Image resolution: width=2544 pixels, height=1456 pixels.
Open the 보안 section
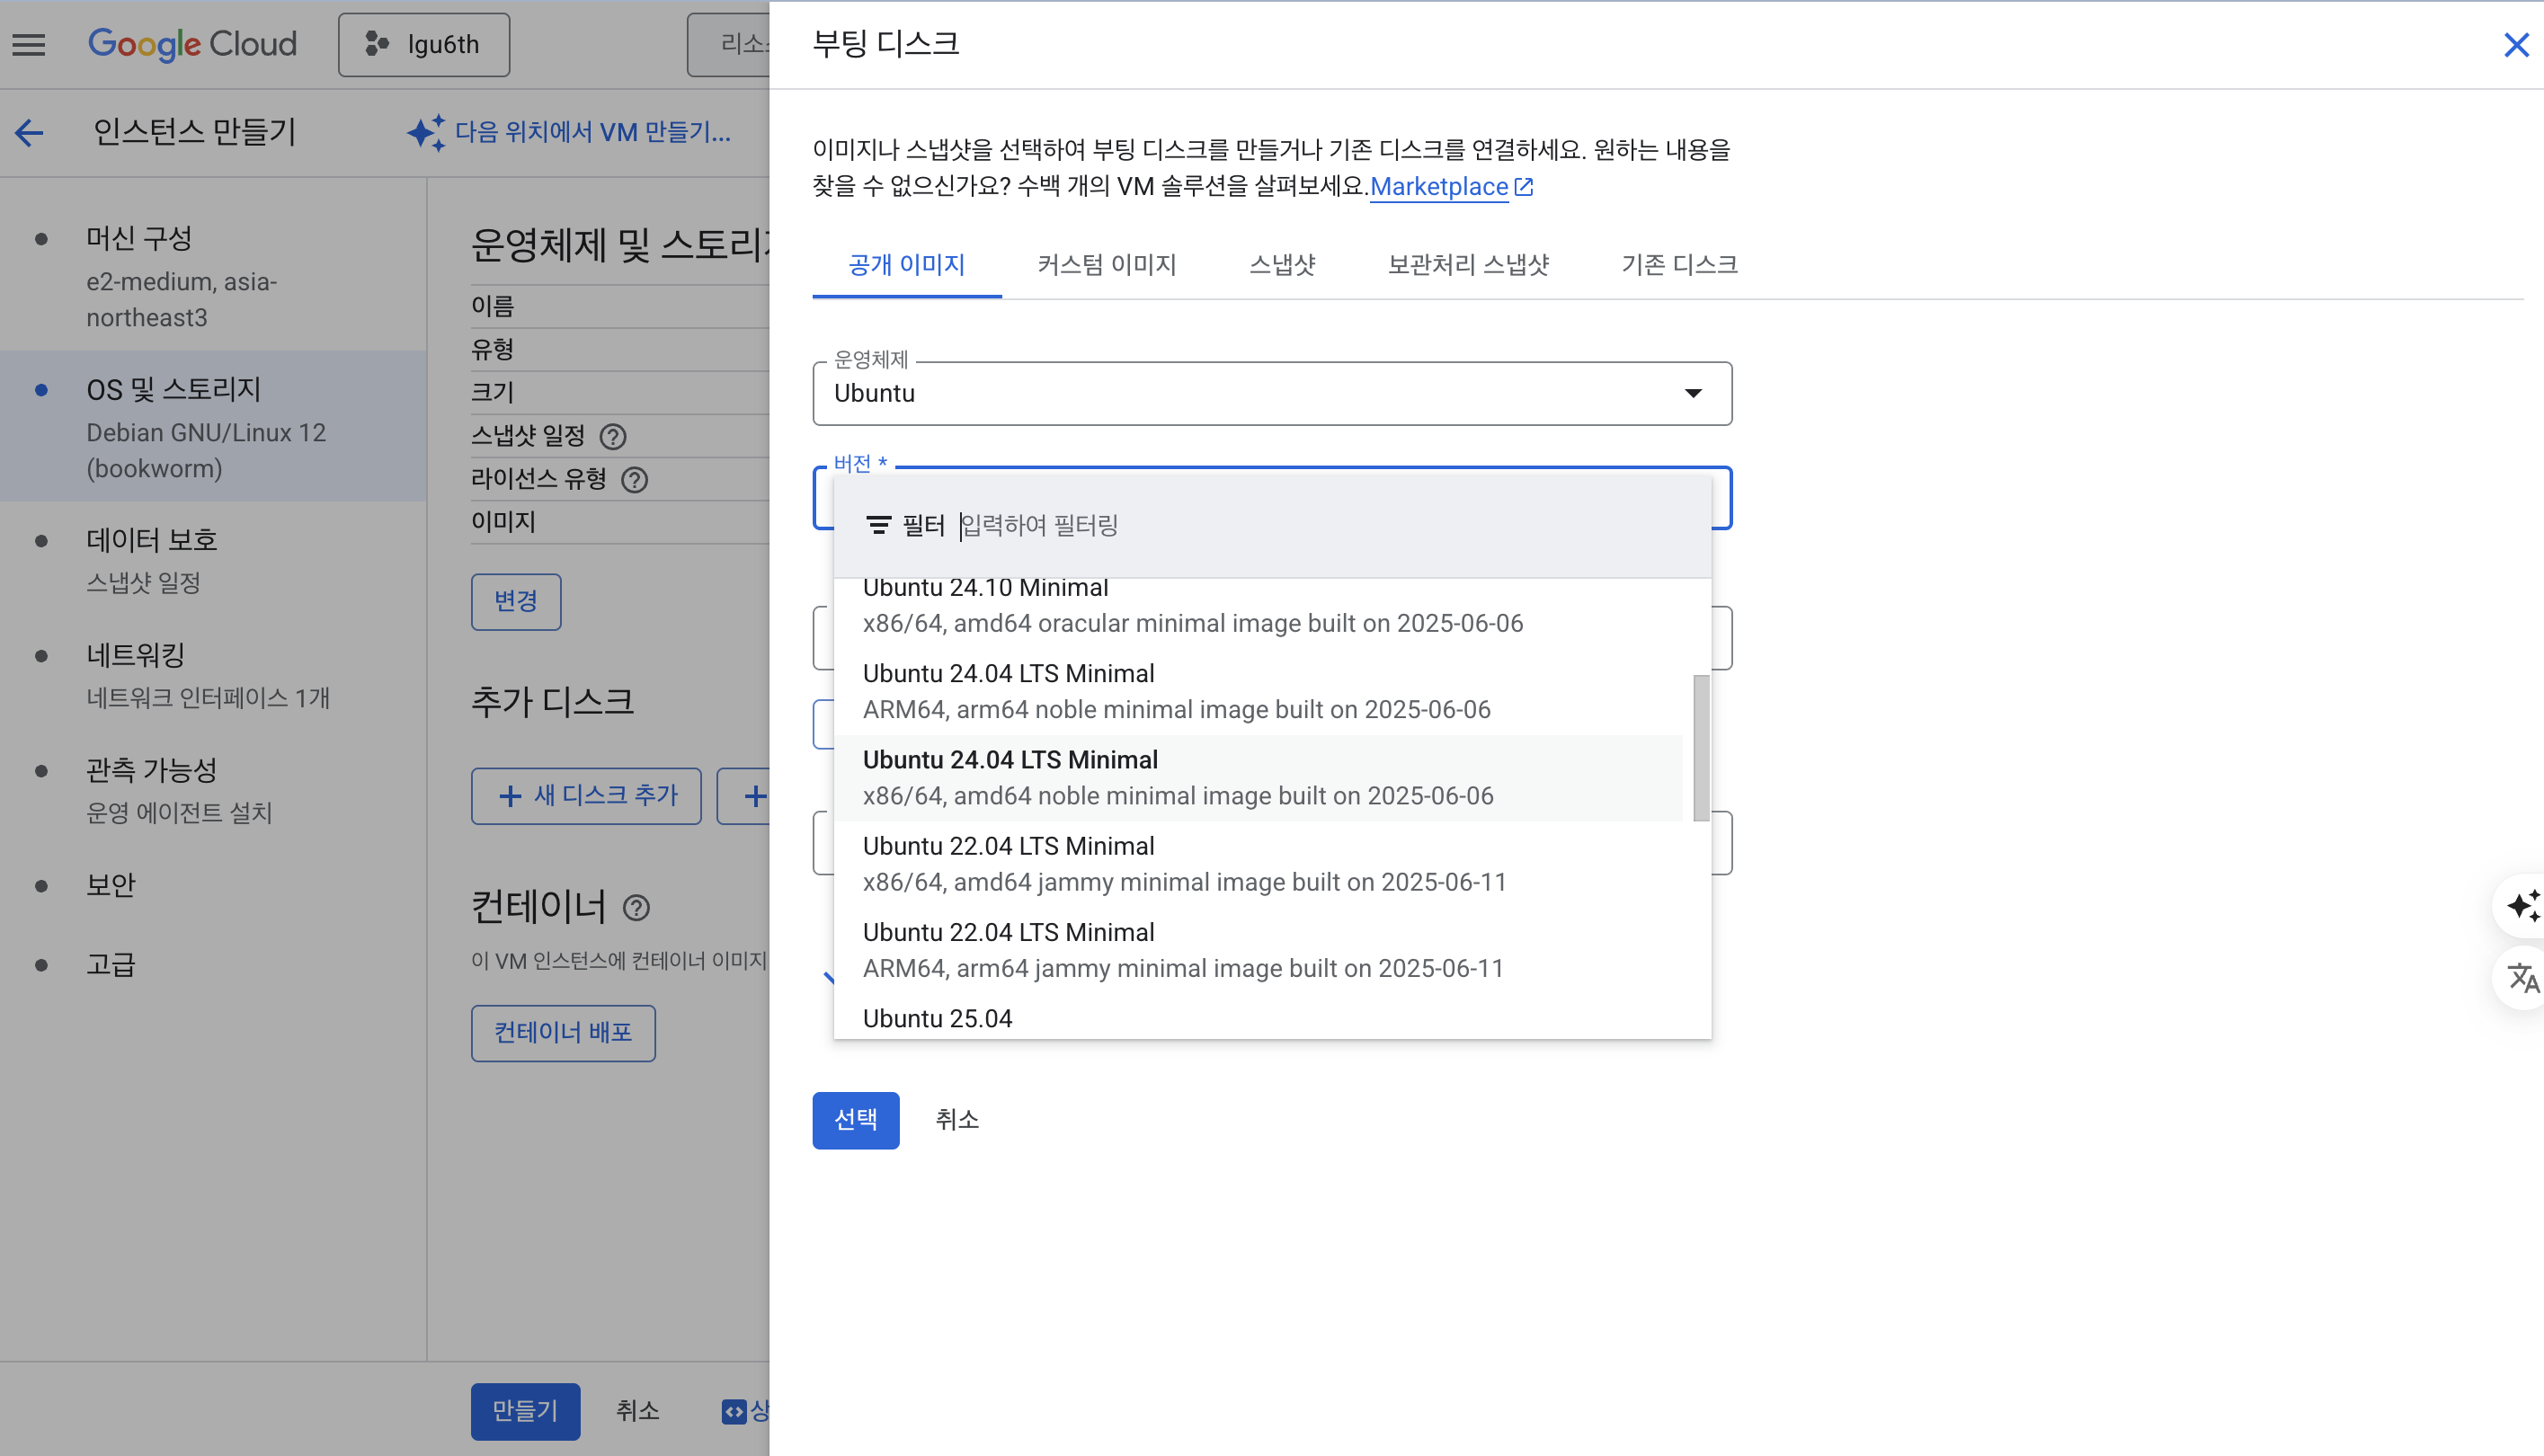pyautogui.click(x=213, y=885)
